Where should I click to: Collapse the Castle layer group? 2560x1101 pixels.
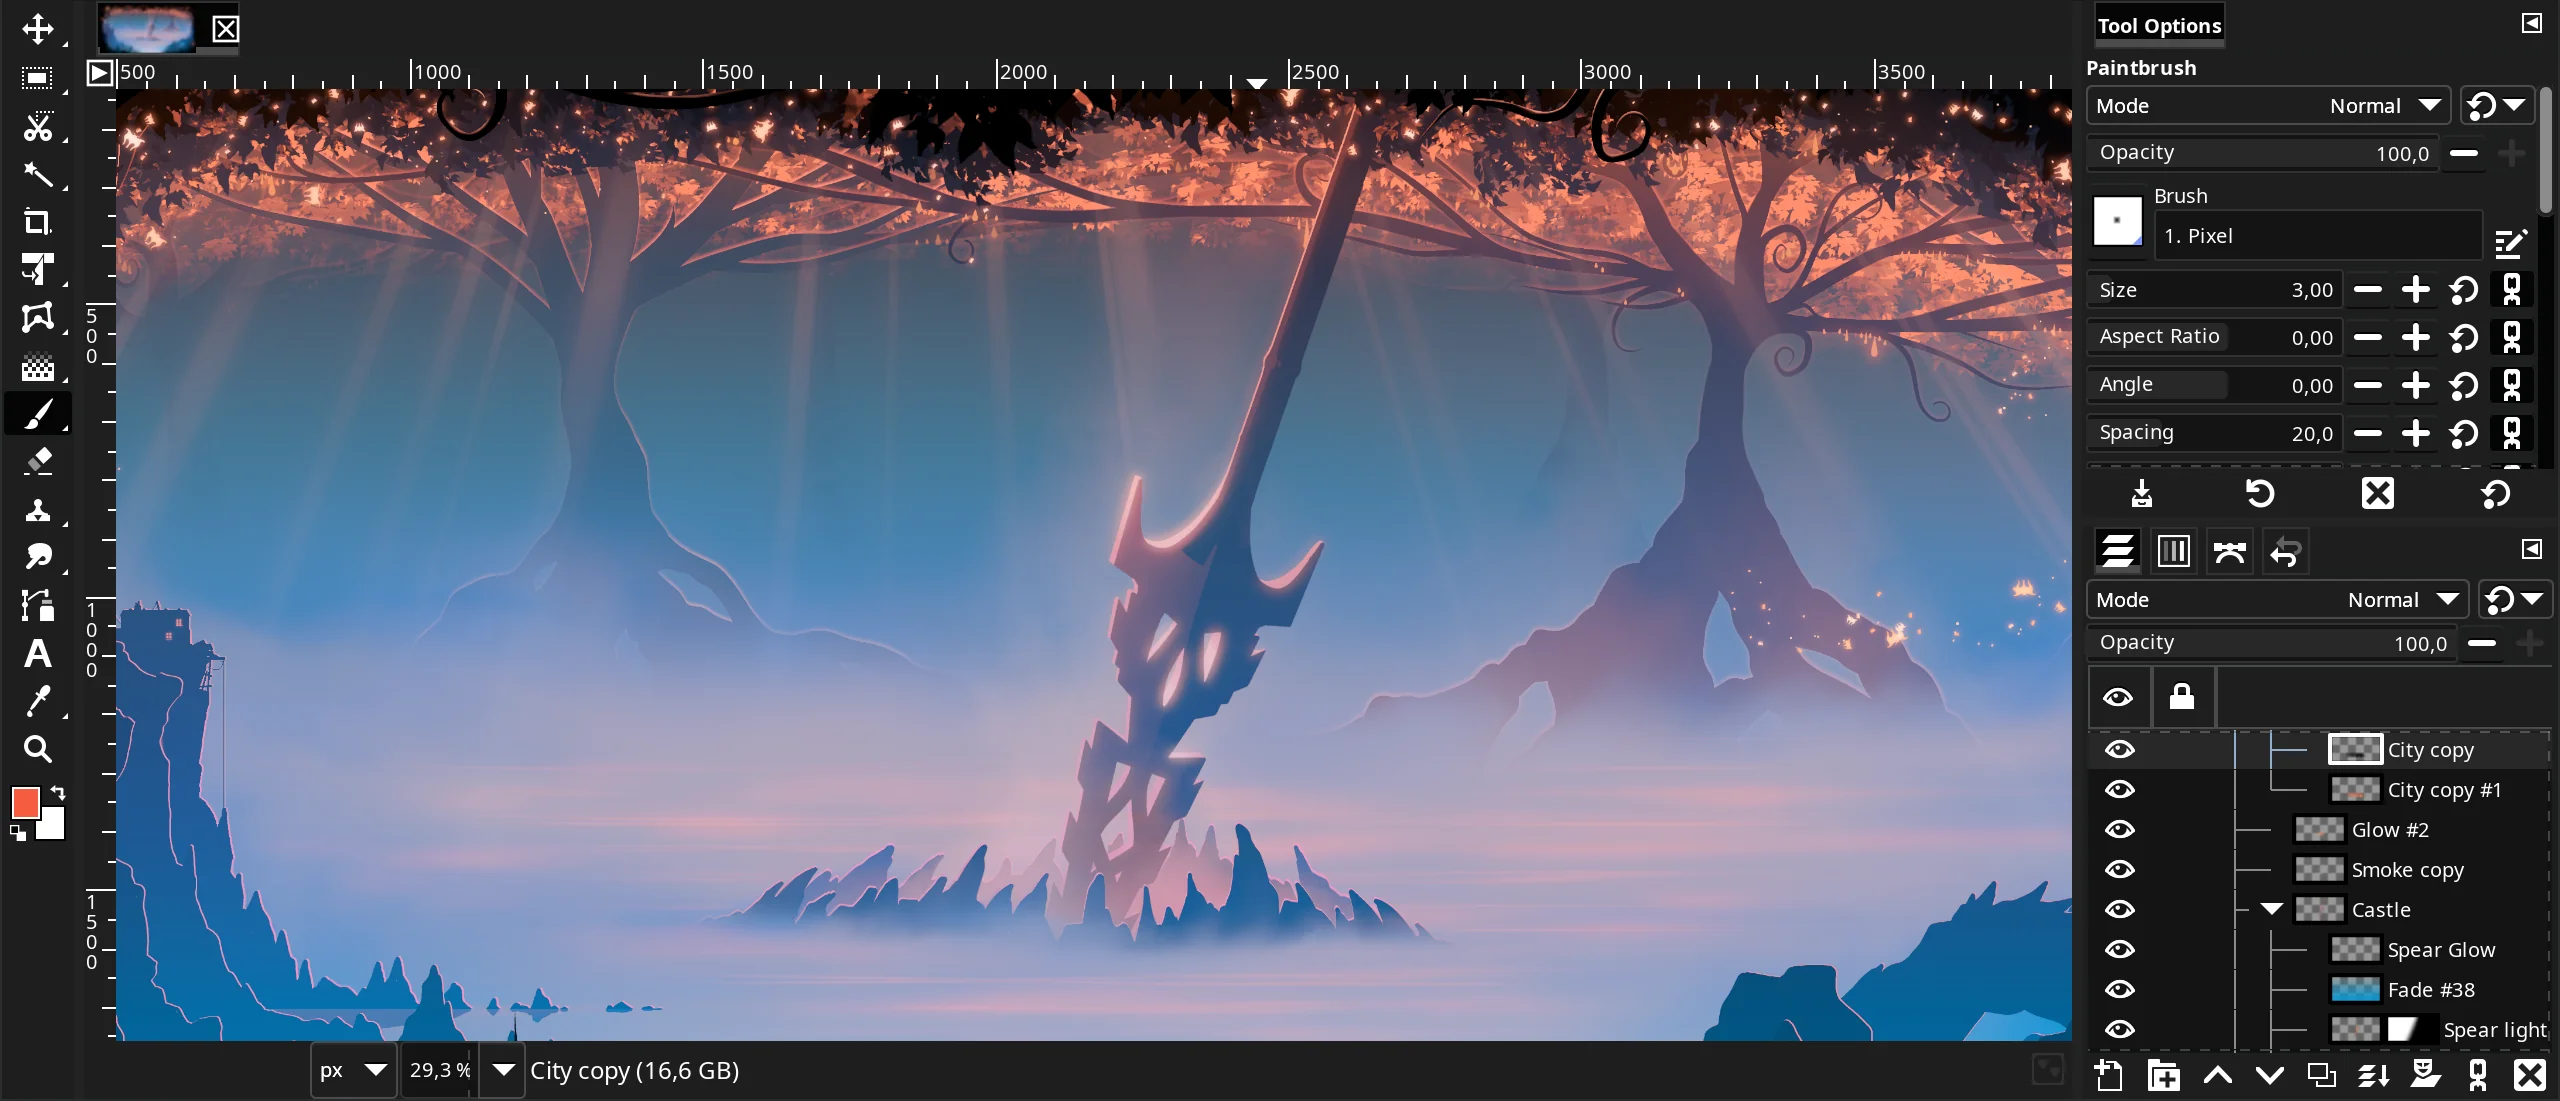tap(2271, 909)
